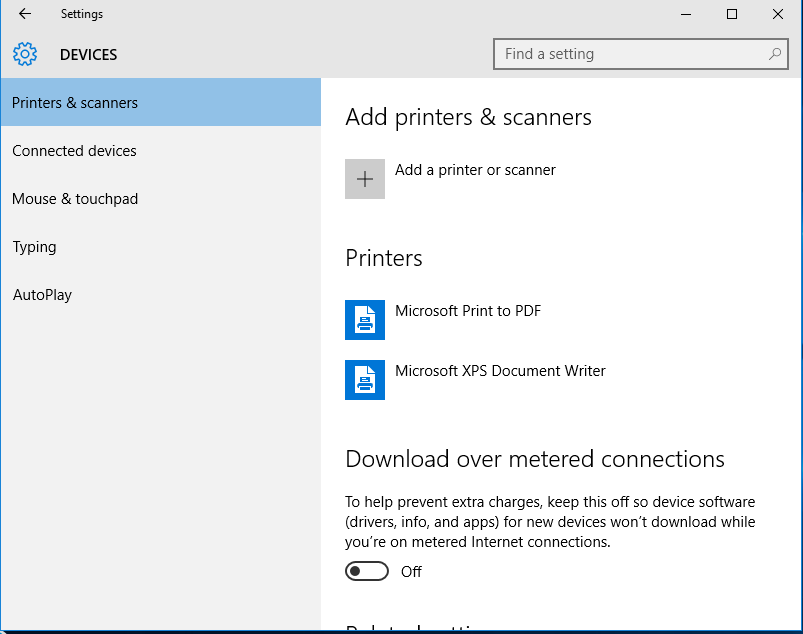
Task: Open the Printers & scanners section
Action: click(x=161, y=102)
